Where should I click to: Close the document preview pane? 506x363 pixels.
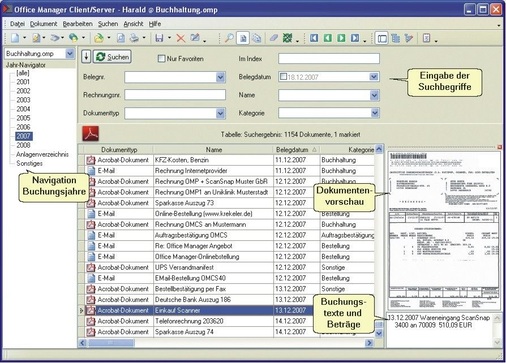pos(500,147)
